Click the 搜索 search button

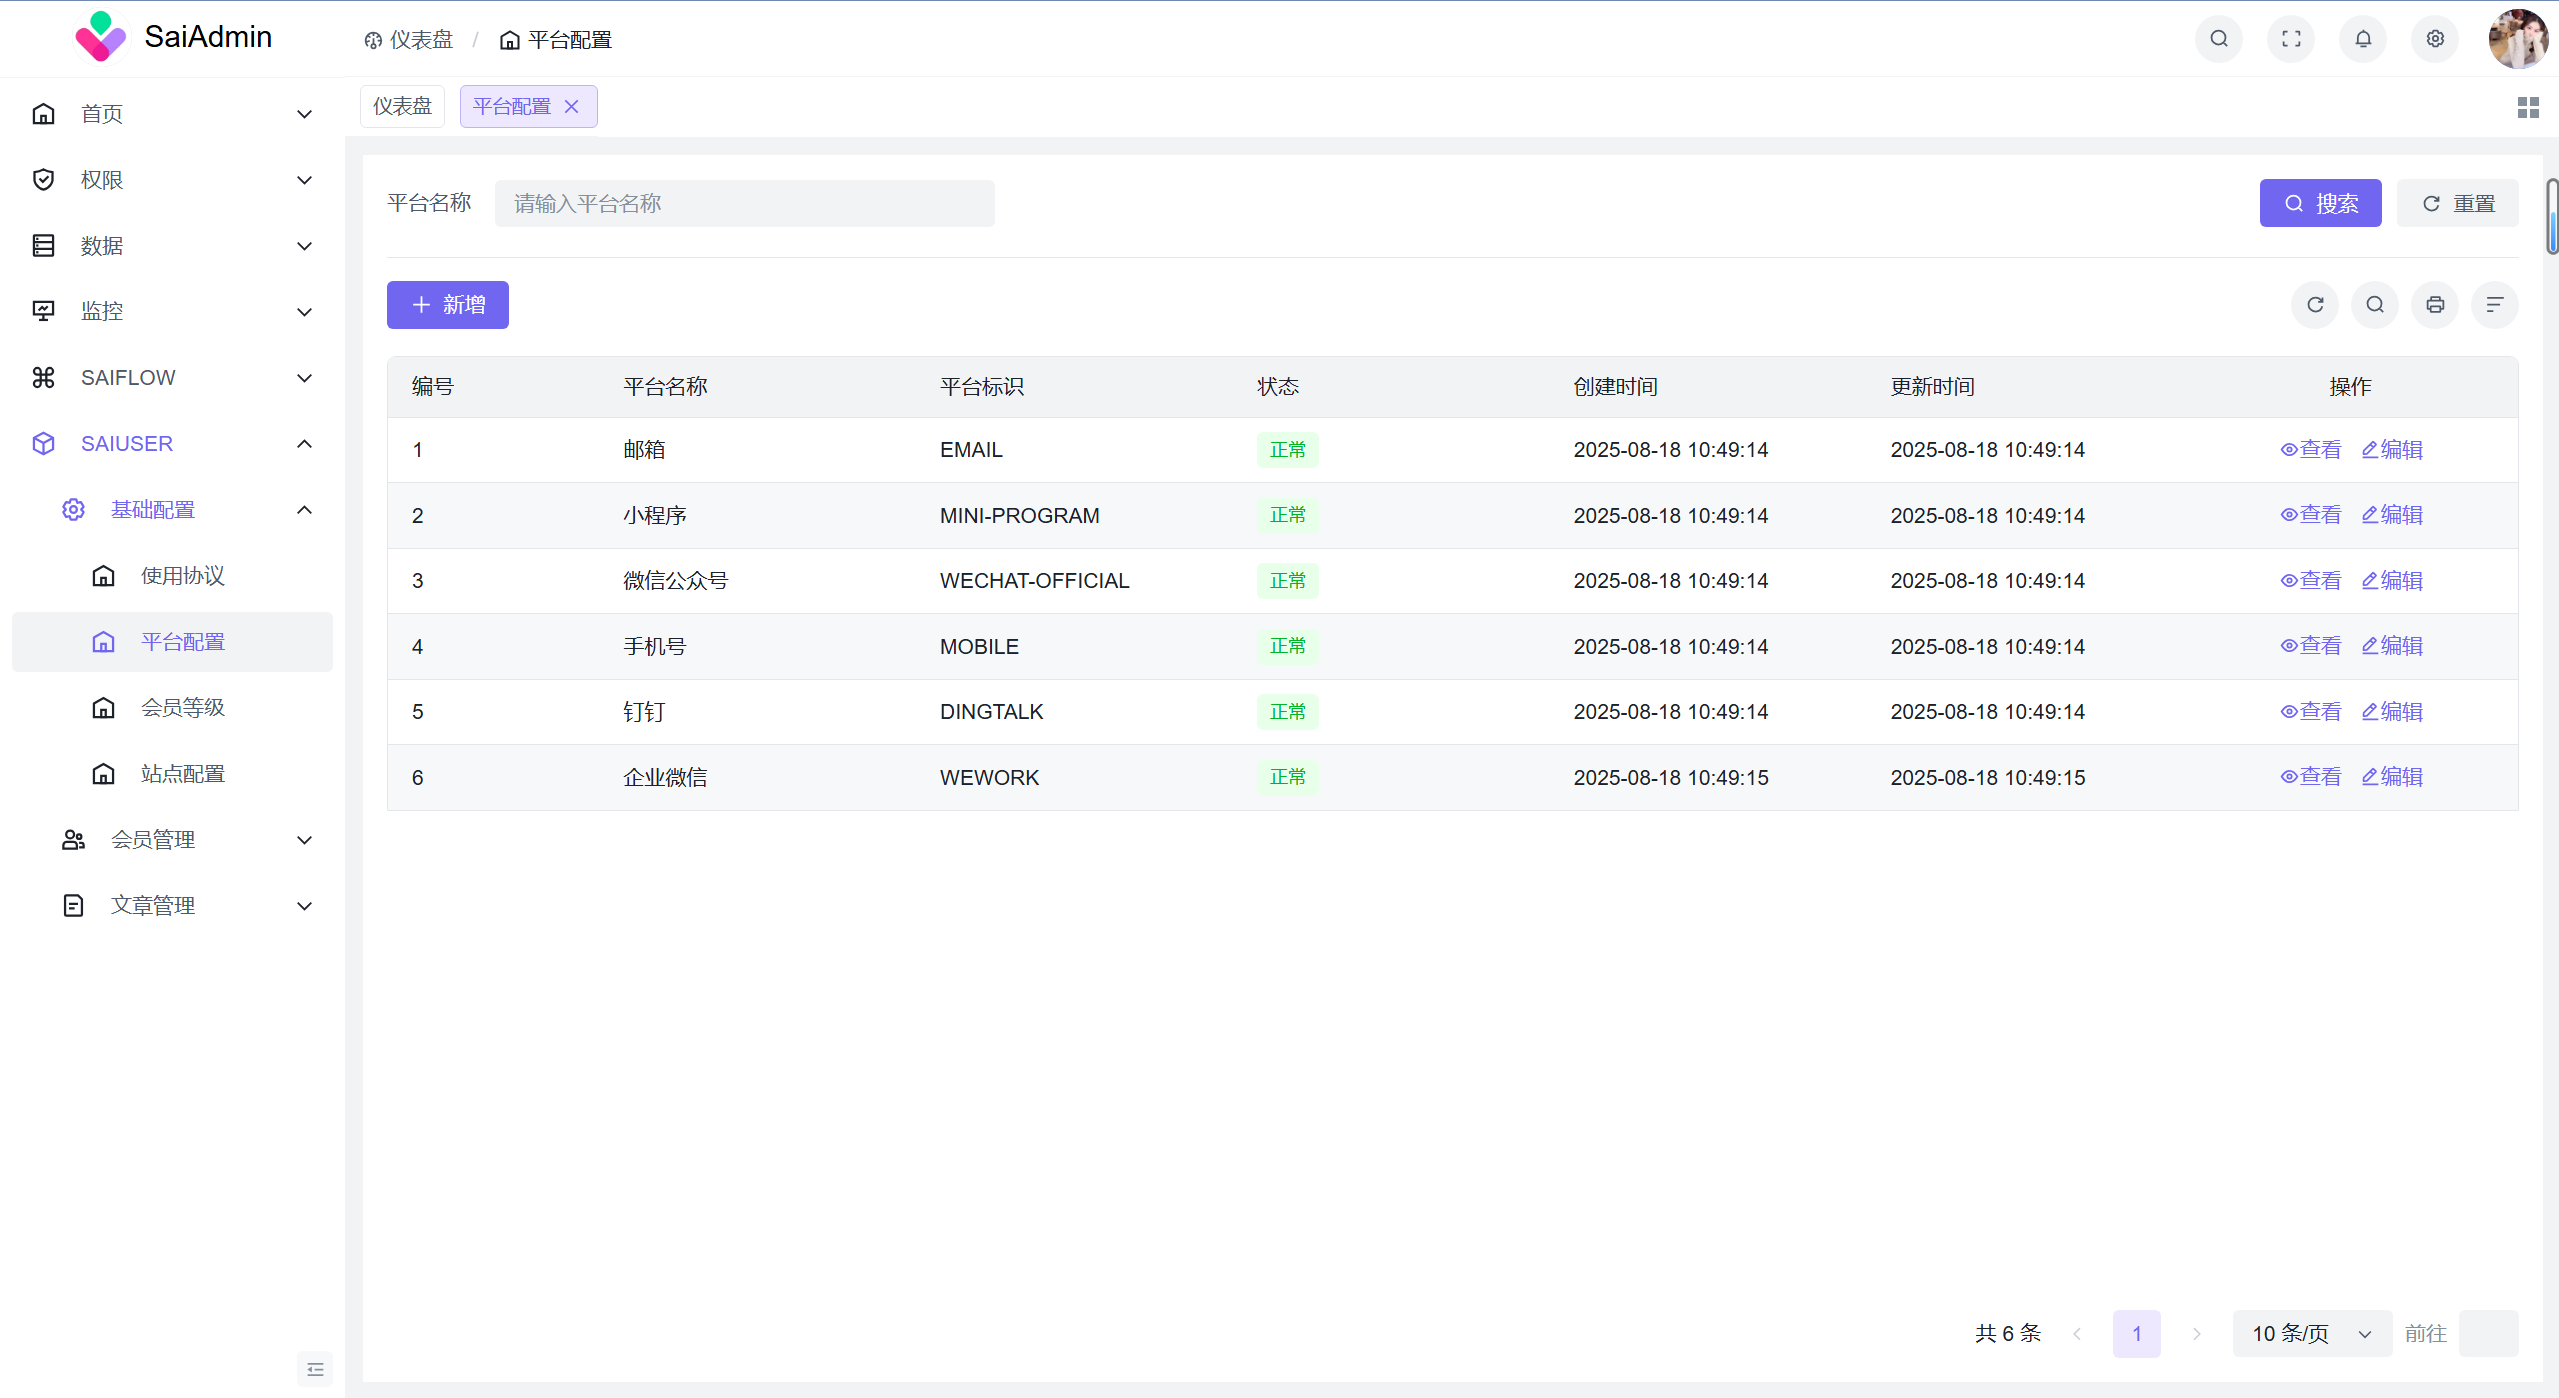pyautogui.click(x=2320, y=203)
